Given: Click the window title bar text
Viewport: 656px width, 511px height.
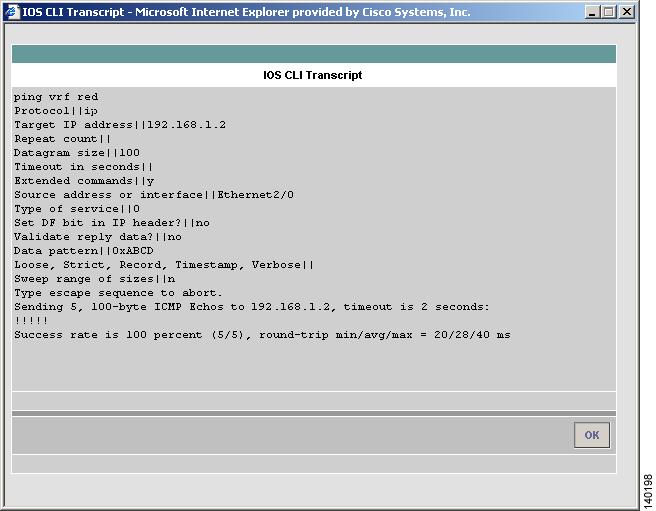Looking at the screenshot, I should coord(246,12).
